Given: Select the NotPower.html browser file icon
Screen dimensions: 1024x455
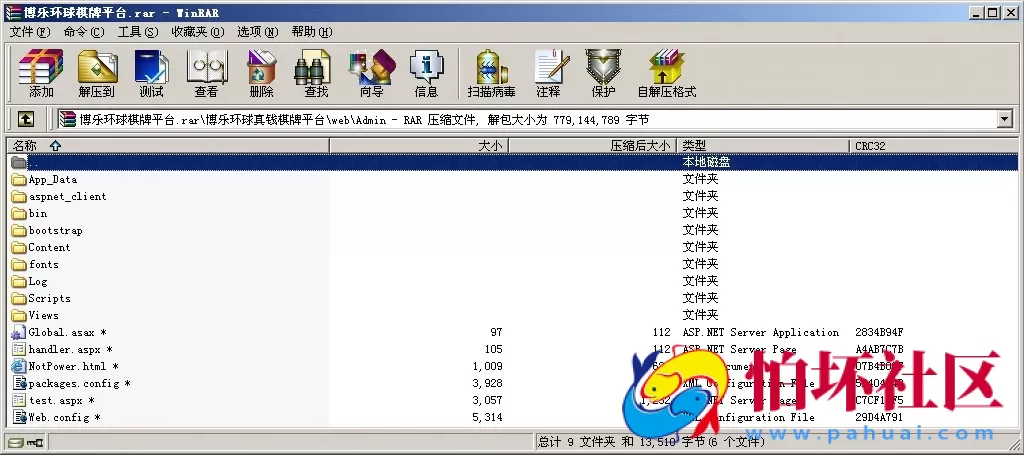Looking at the screenshot, I should pos(19,366).
